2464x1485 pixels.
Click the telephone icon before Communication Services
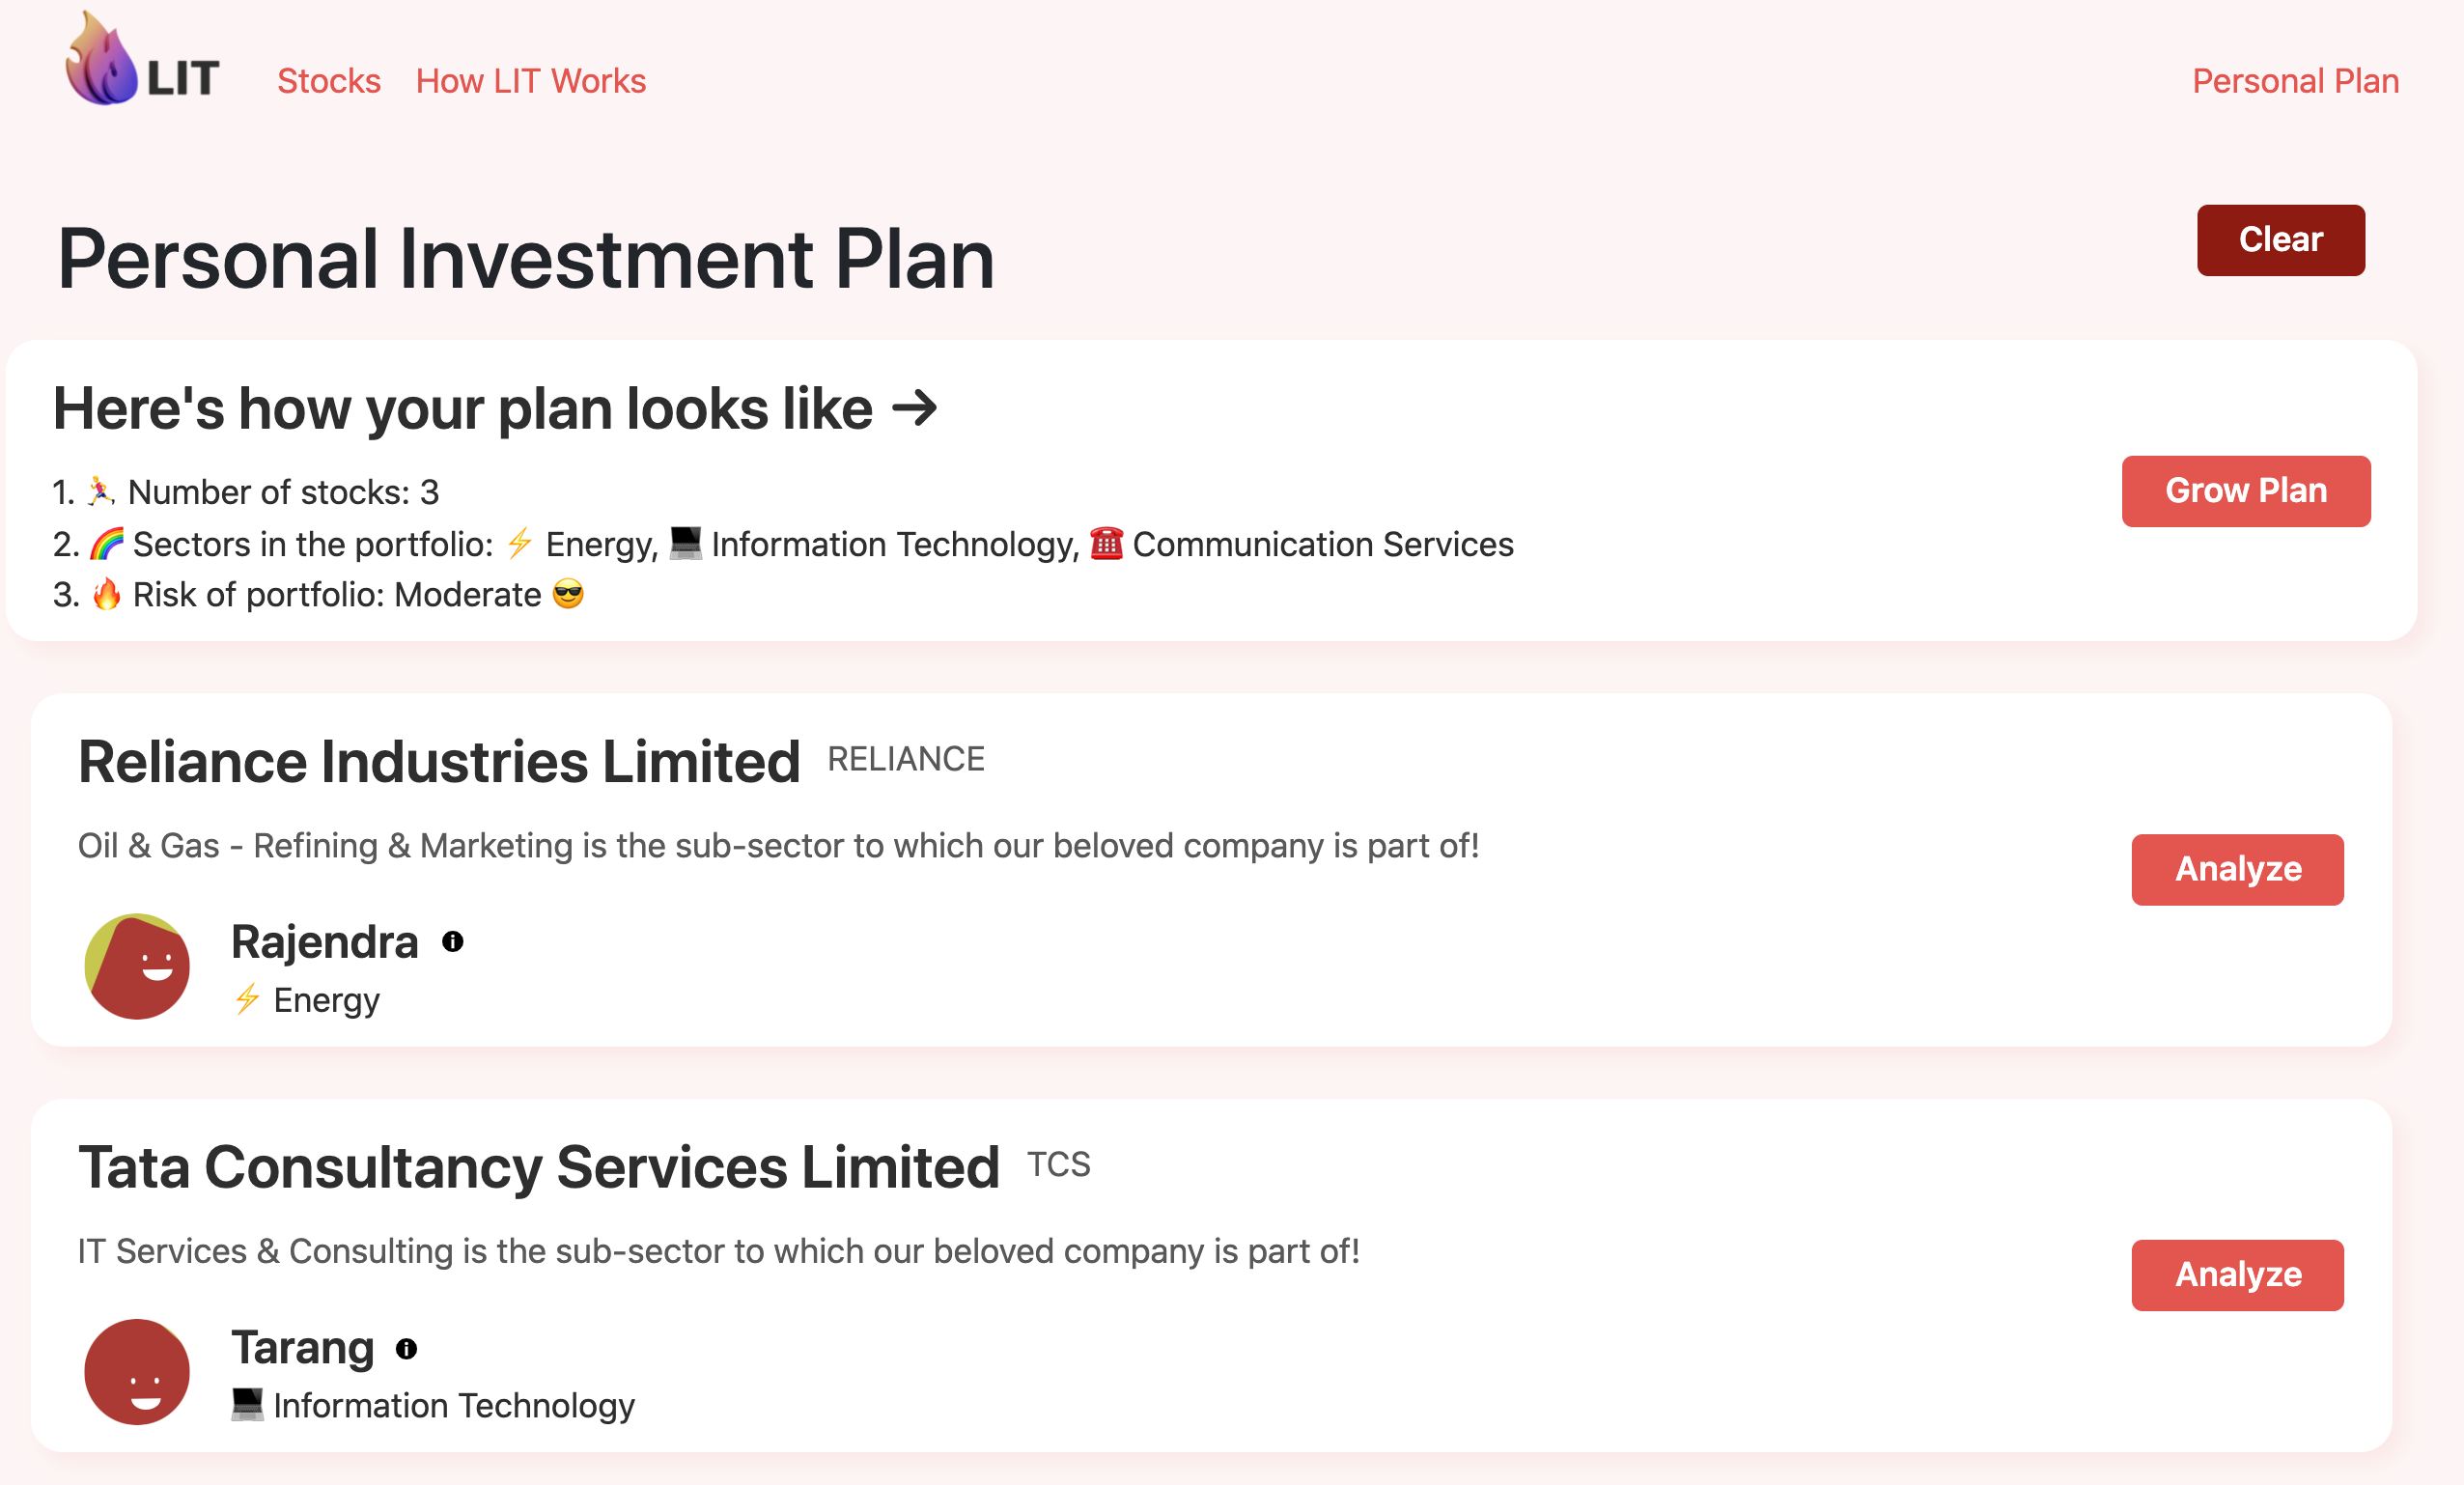click(x=1106, y=543)
